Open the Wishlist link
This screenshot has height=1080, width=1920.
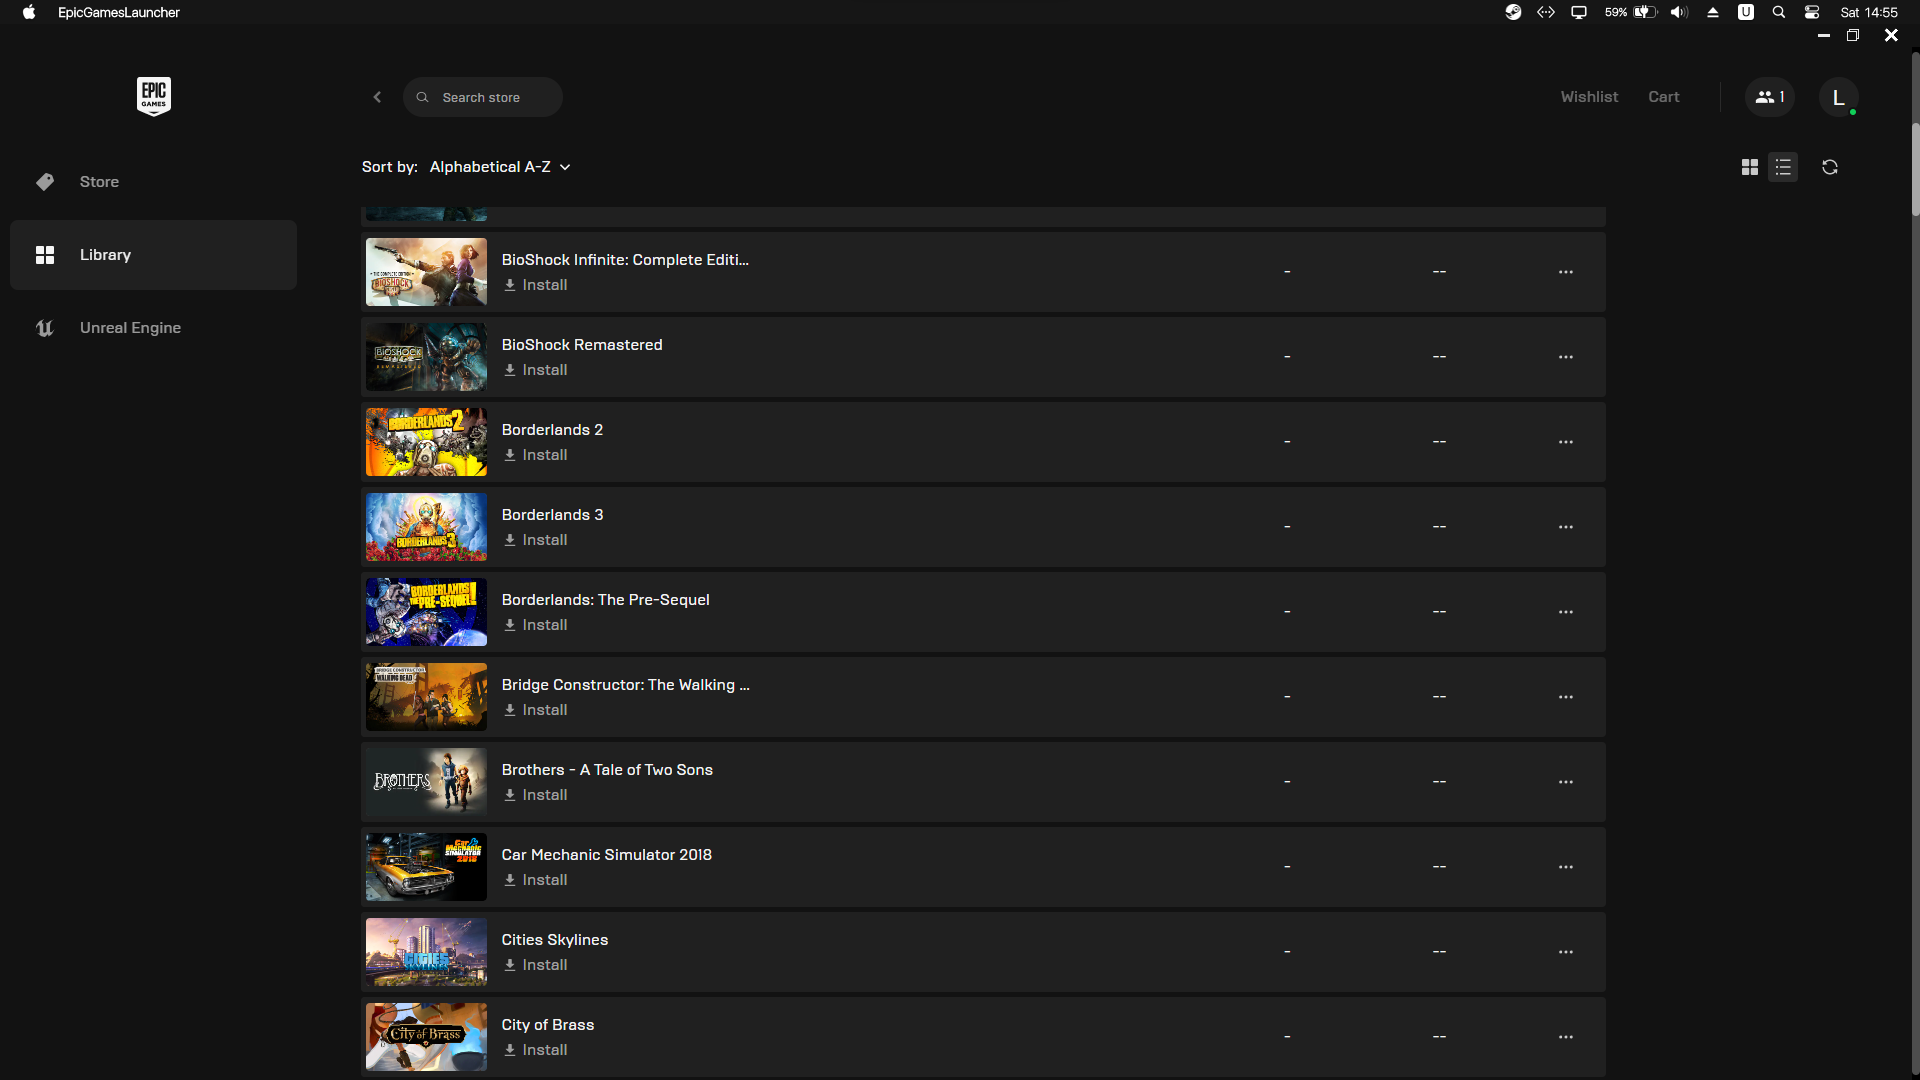(1588, 97)
